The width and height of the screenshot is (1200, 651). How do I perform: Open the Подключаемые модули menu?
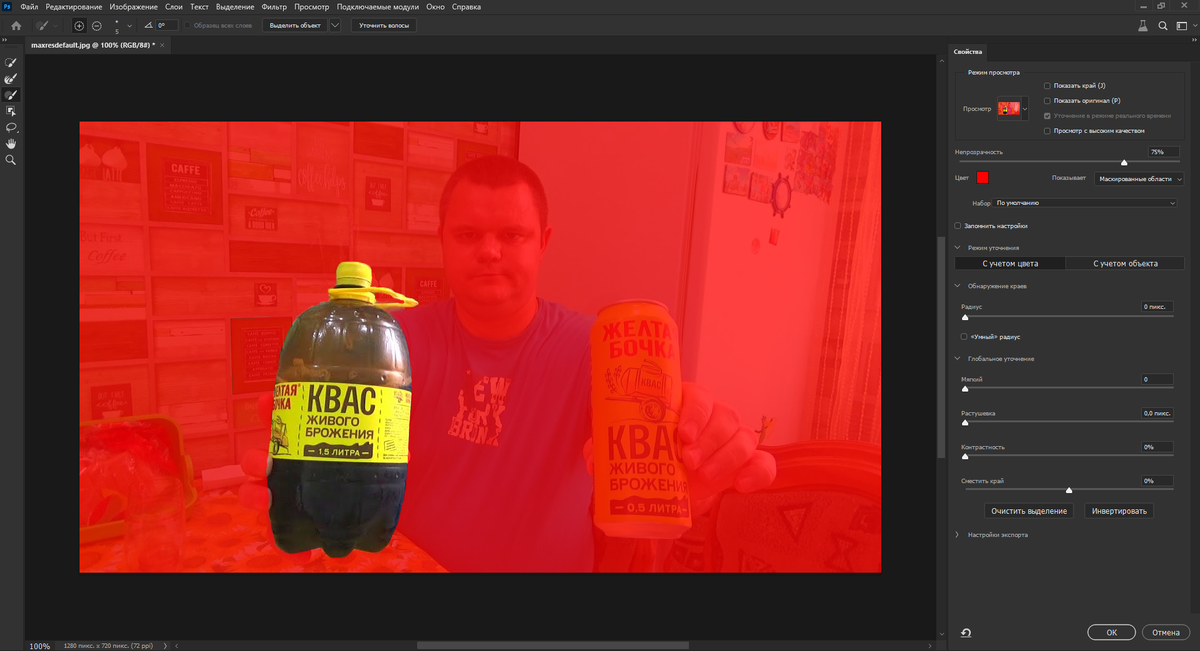point(377,7)
